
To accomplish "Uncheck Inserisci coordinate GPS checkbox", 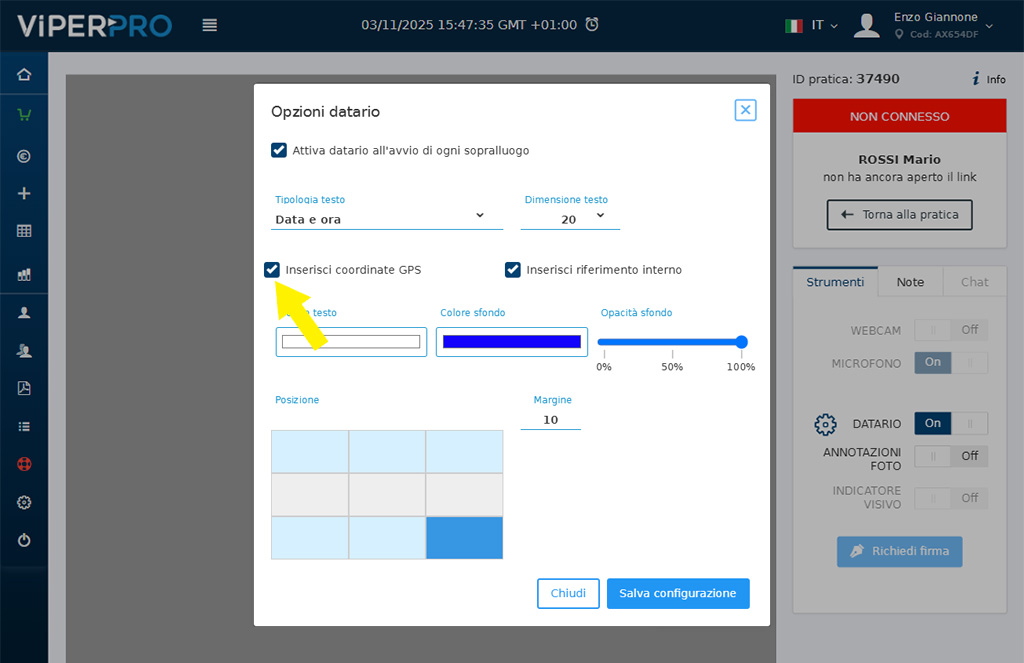I will pos(272,270).
